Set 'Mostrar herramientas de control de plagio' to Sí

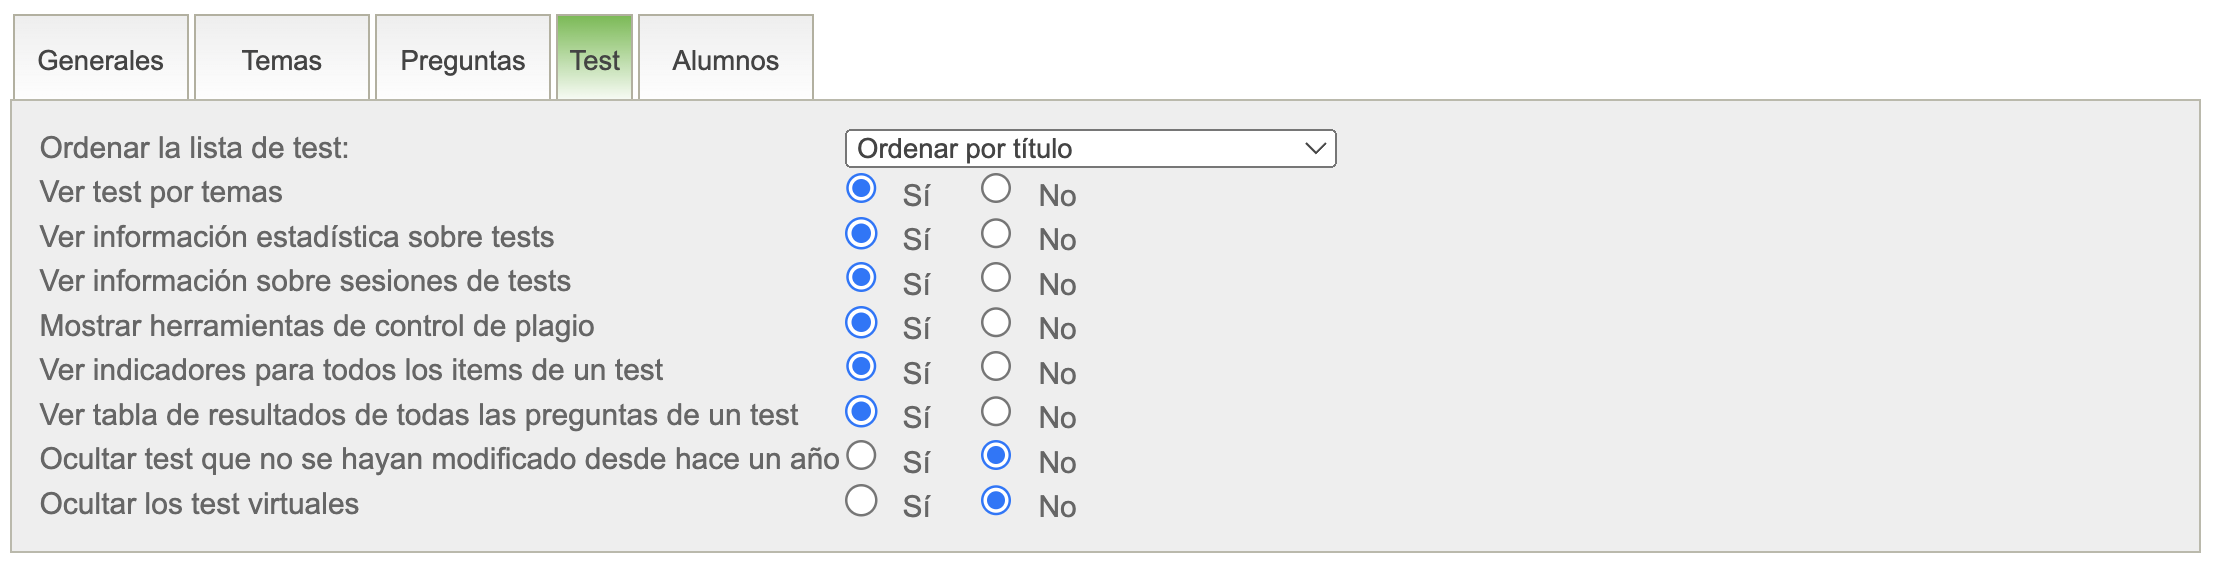coord(861,322)
